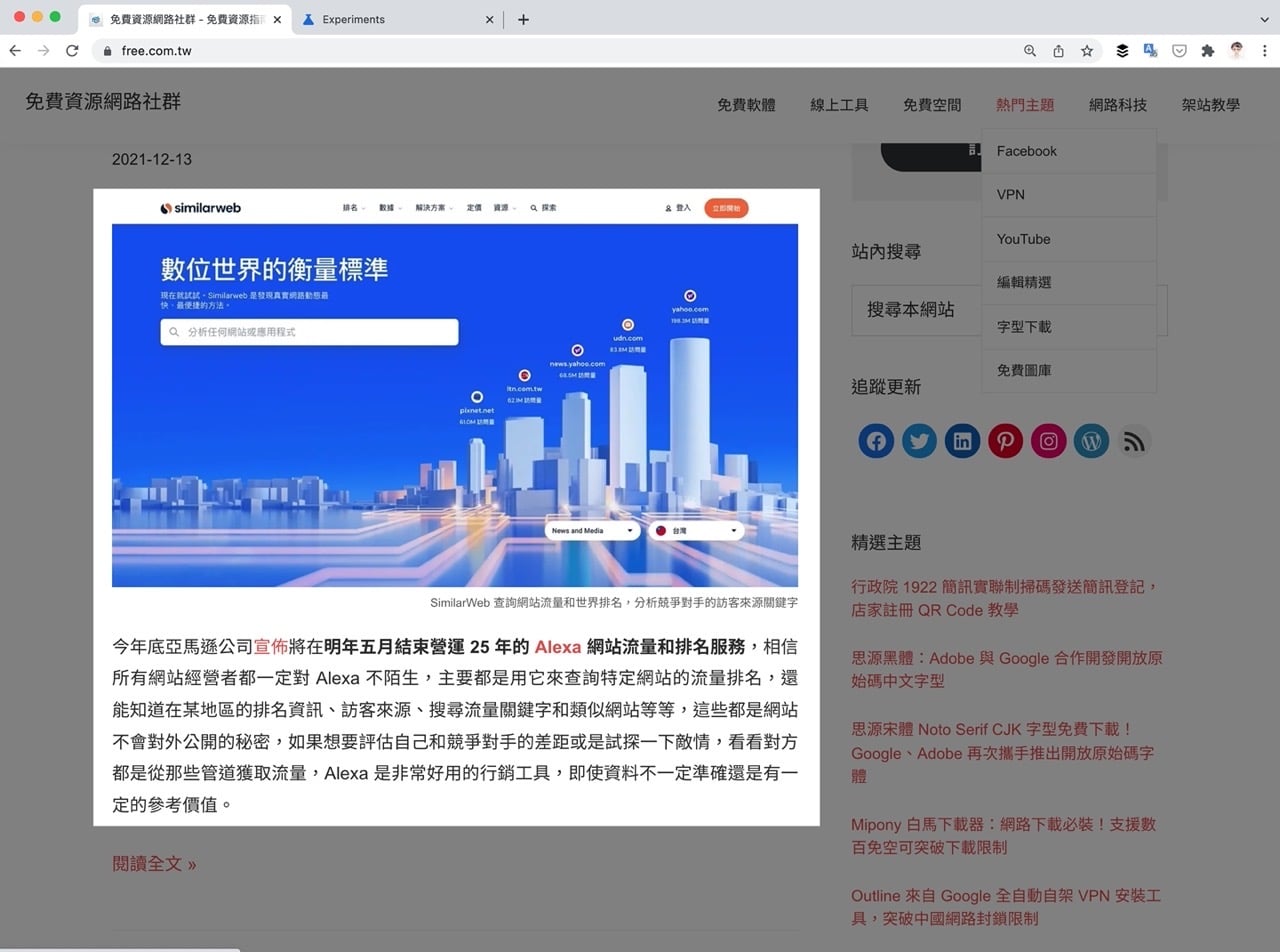
Task: Follow on Facebook via round icon
Action: pyautogui.click(x=876, y=441)
